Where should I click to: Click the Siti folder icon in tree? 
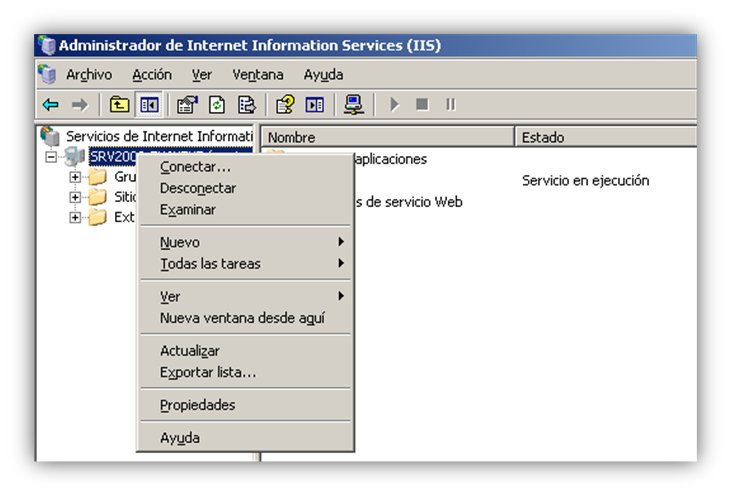tap(97, 197)
